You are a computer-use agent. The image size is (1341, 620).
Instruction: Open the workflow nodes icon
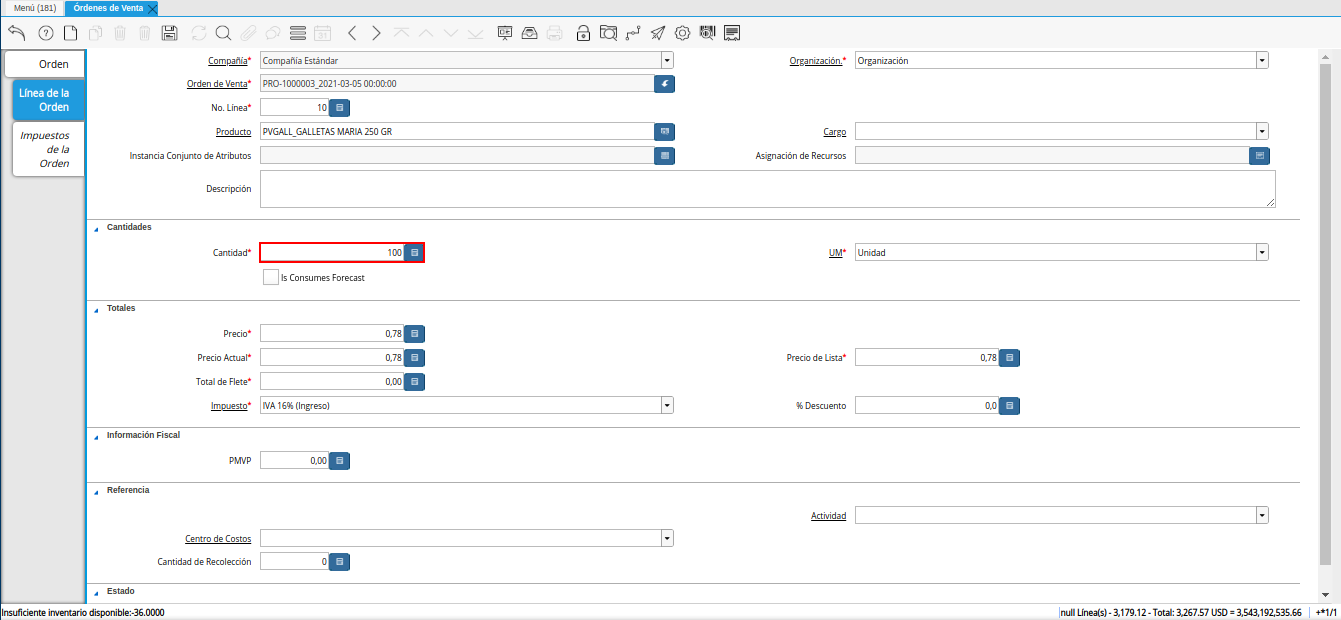click(633, 33)
